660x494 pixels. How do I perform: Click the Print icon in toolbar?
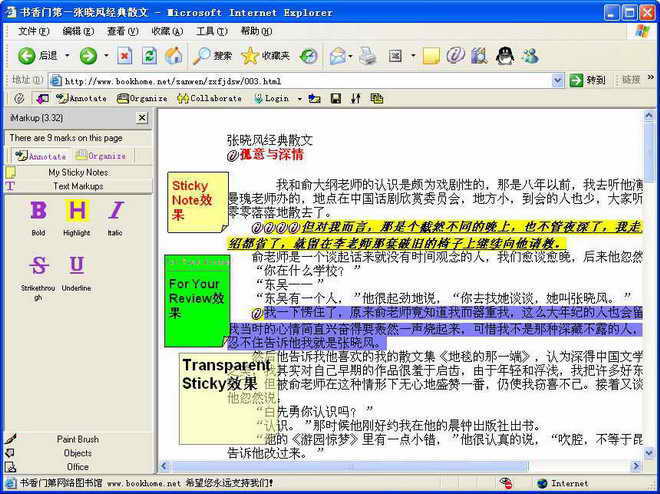click(x=367, y=55)
